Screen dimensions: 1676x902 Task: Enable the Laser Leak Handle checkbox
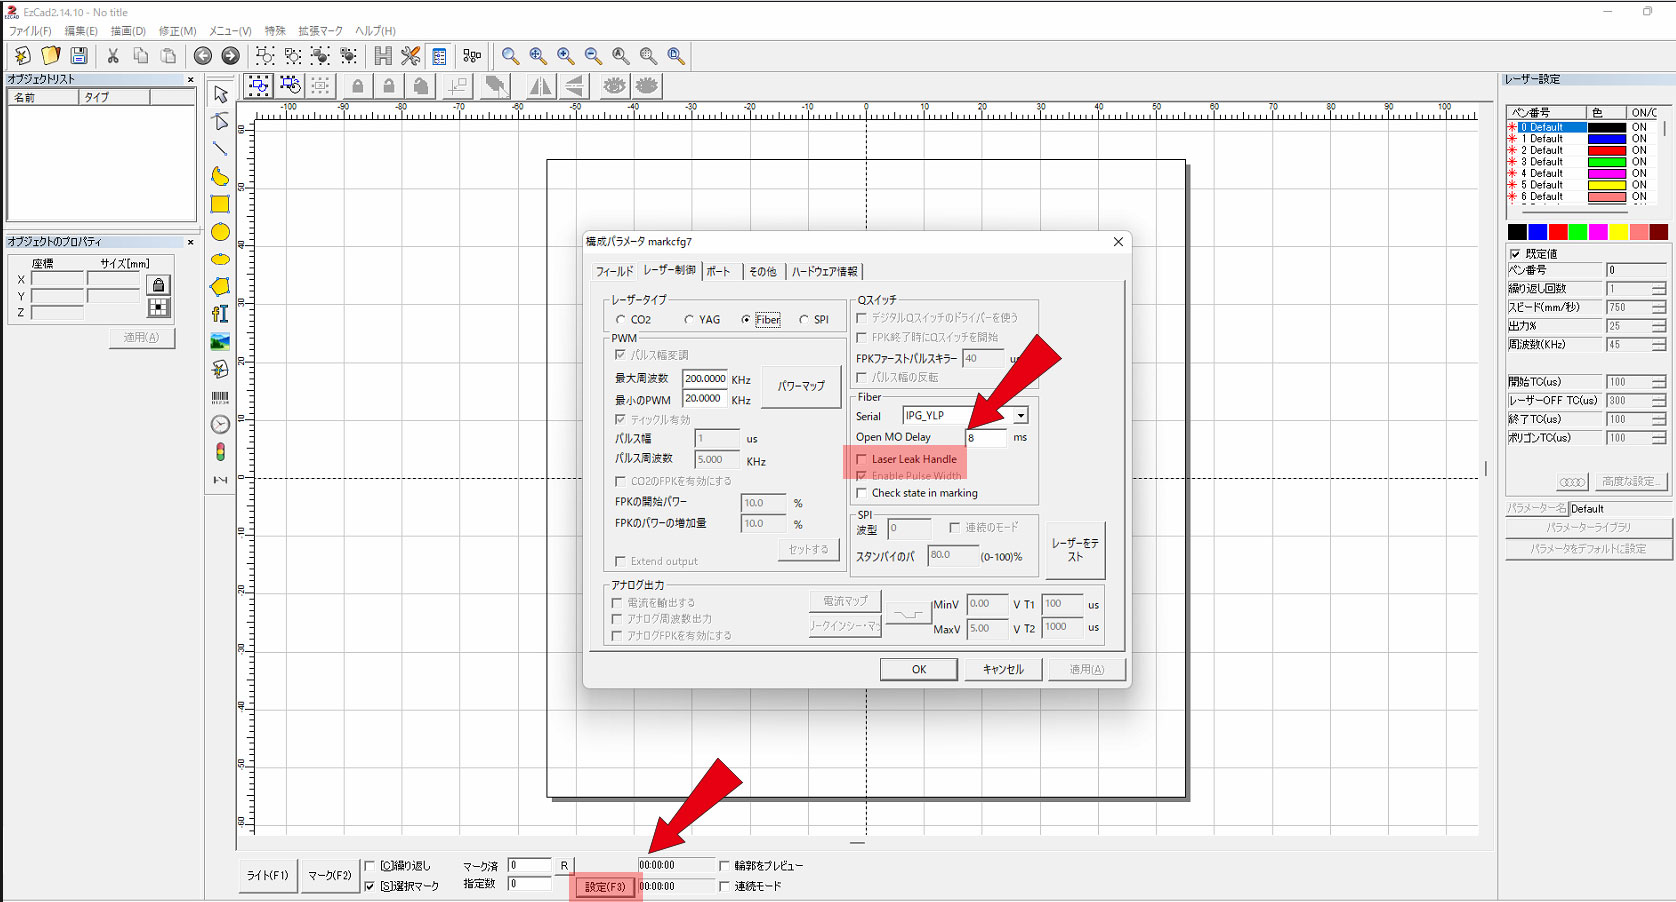(862, 459)
